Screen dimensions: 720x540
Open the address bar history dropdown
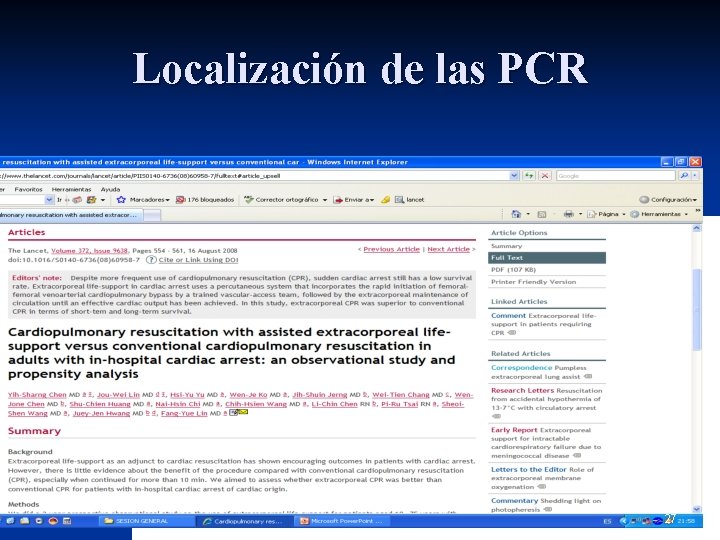[x=514, y=175]
